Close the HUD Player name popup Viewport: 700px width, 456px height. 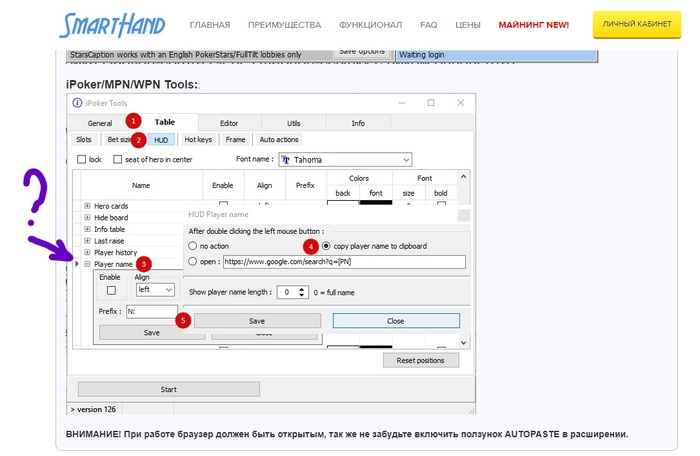464,215
